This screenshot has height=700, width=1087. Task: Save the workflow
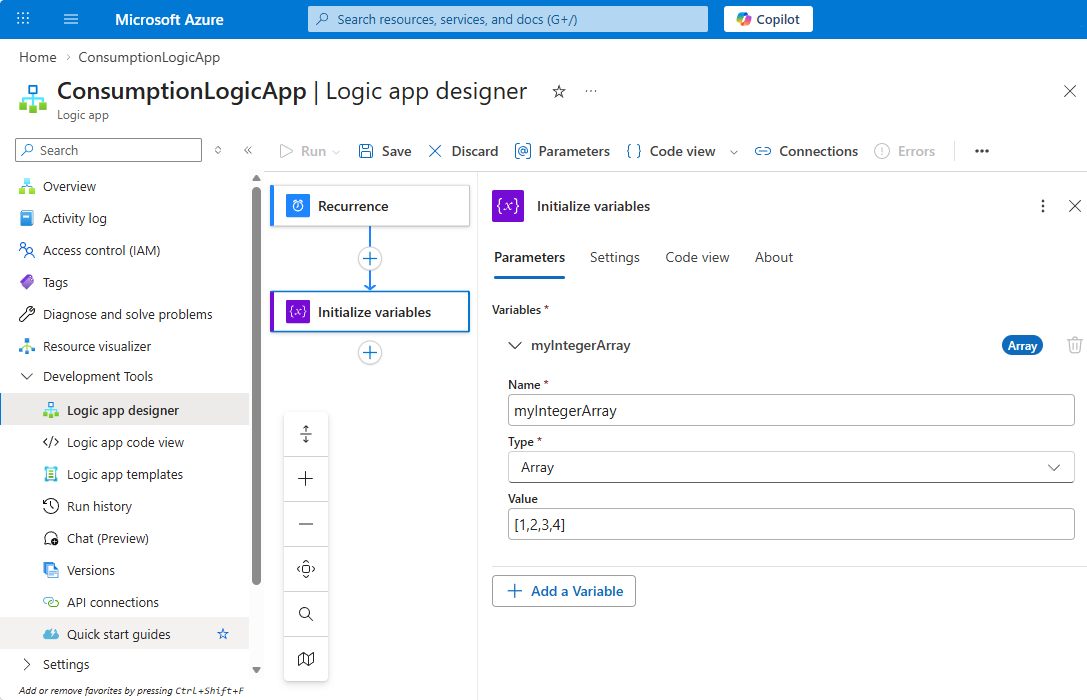point(385,151)
